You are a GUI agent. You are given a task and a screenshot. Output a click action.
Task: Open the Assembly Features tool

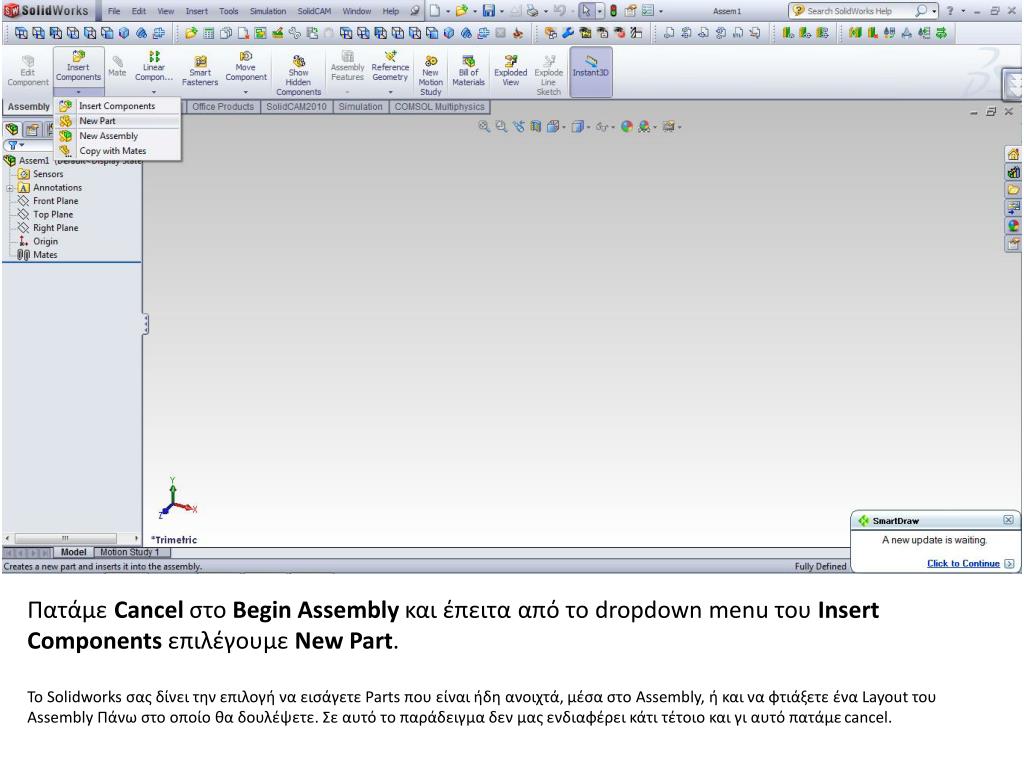[347, 66]
